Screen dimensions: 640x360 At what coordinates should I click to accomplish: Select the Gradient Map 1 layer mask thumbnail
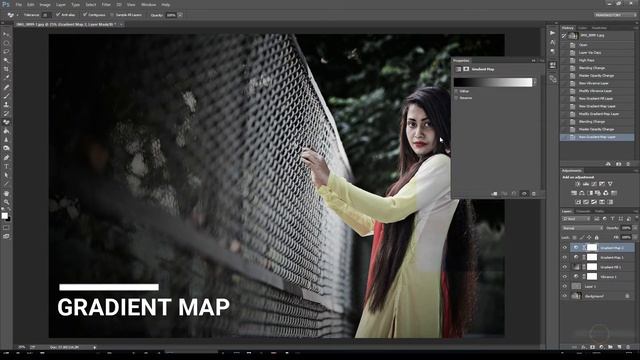592,257
